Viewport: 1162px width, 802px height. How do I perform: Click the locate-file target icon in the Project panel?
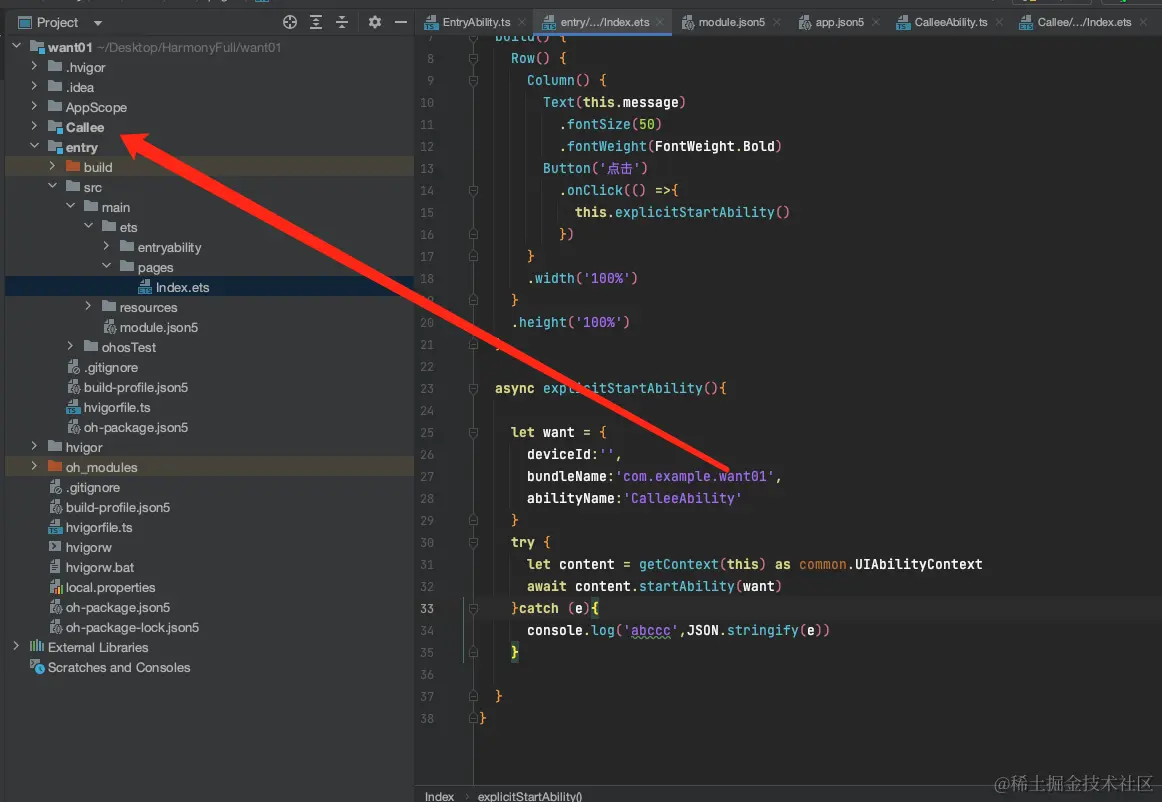click(290, 22)
